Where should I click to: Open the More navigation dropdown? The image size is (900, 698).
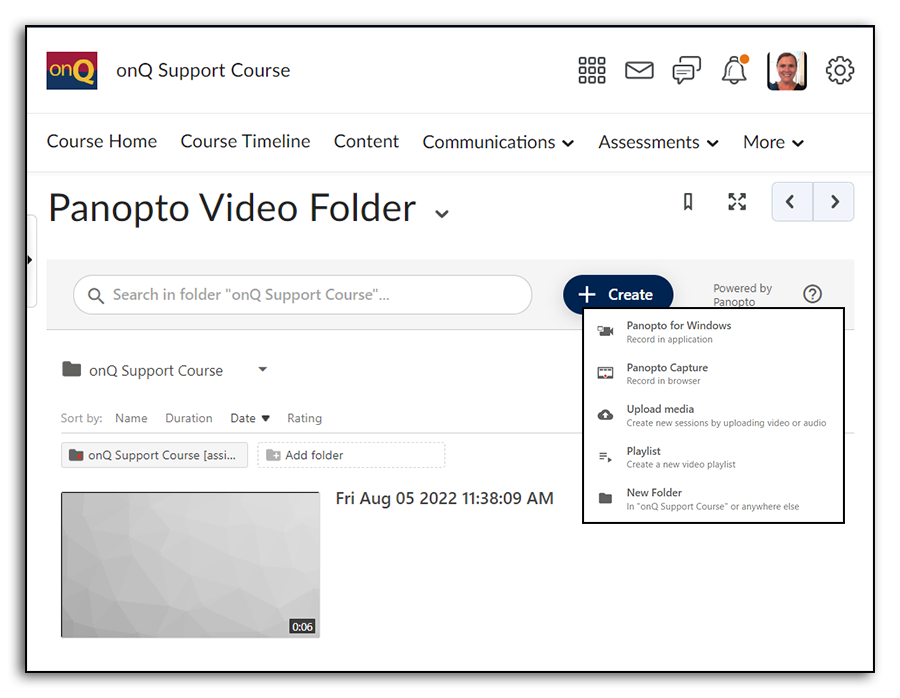(773, 142)
